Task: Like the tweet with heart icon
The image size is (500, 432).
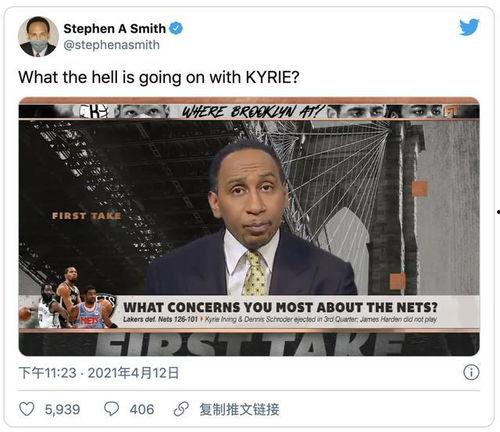Action: [x=26, y=409]
